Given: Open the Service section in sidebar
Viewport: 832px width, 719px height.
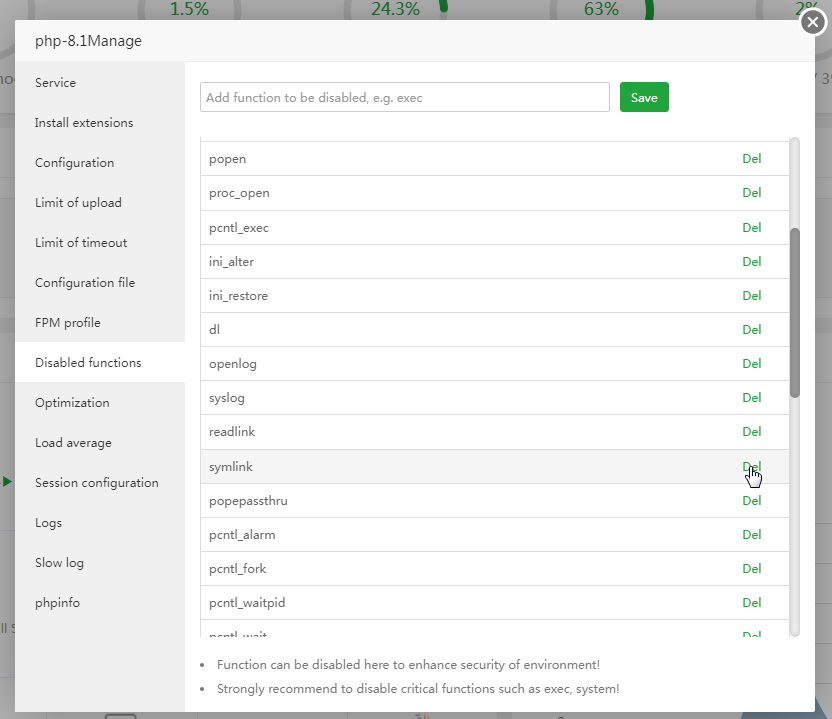Looking at the screenshot, I should click(55, 82).
